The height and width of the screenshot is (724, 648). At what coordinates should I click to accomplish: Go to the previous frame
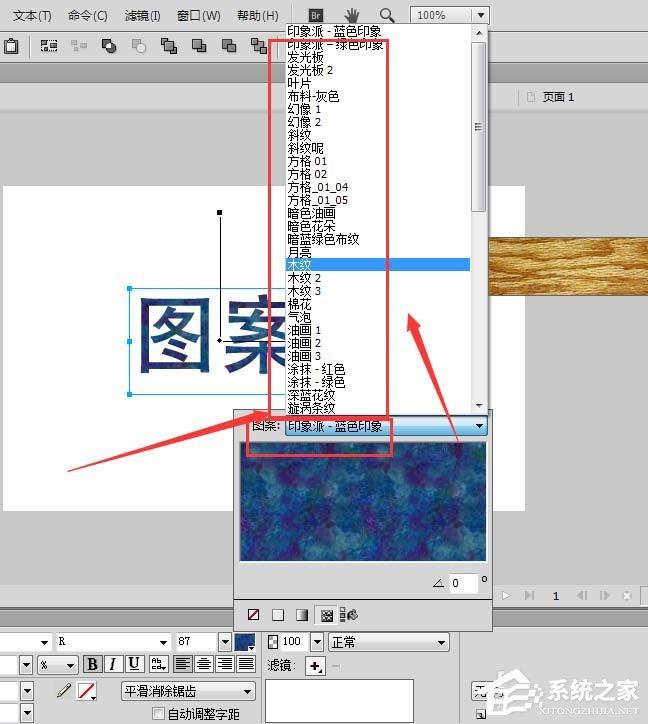[582, 596]
